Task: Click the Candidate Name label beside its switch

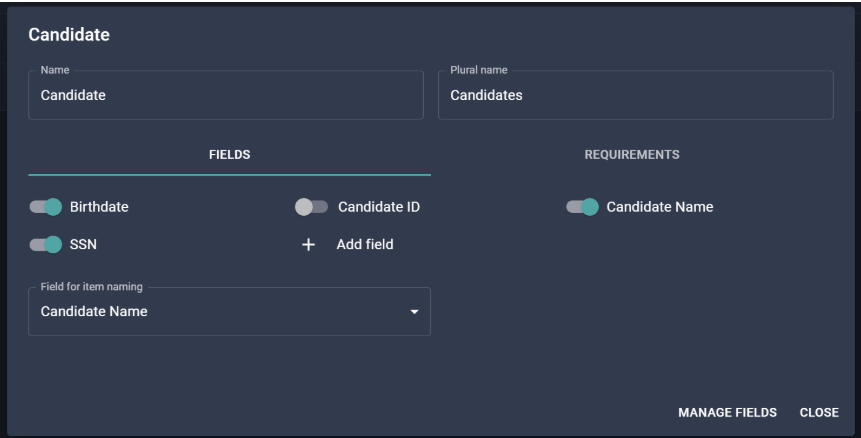Action: [x=660, y=207]
